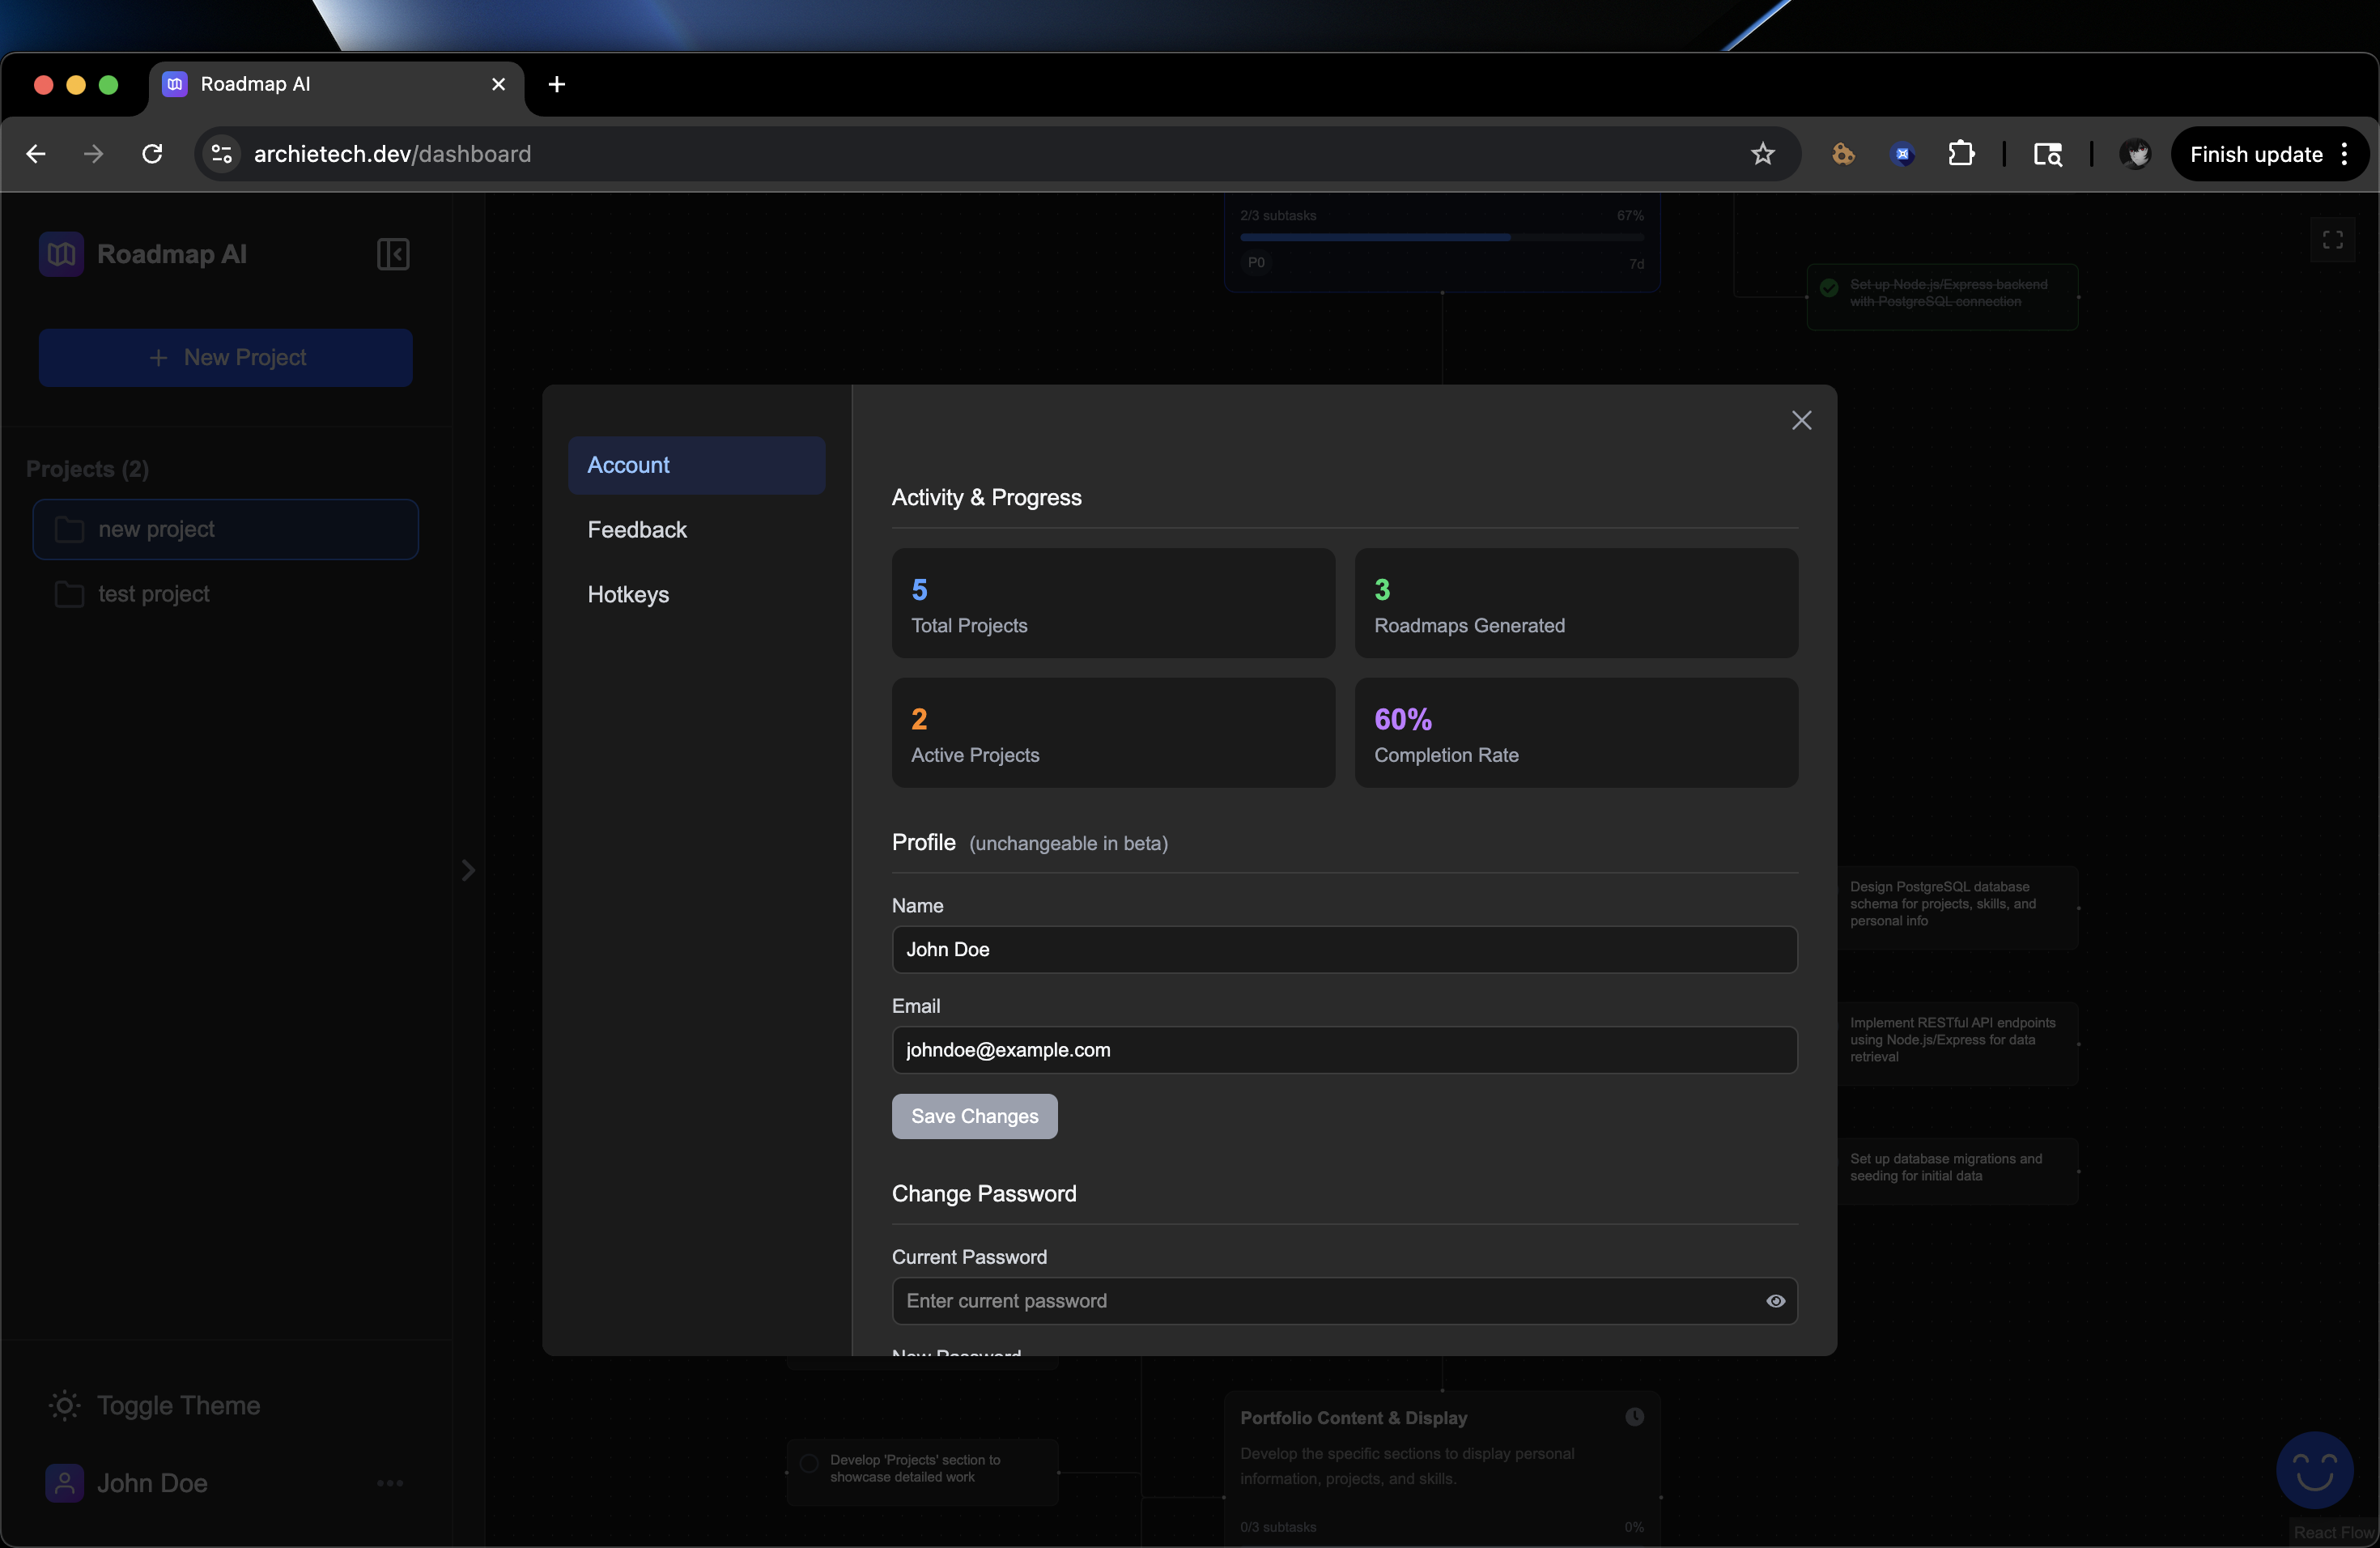Click the 2/3 subtasks progress bar
2380x1548 pixels.
pyautogui.click(x=1441, y=238)
